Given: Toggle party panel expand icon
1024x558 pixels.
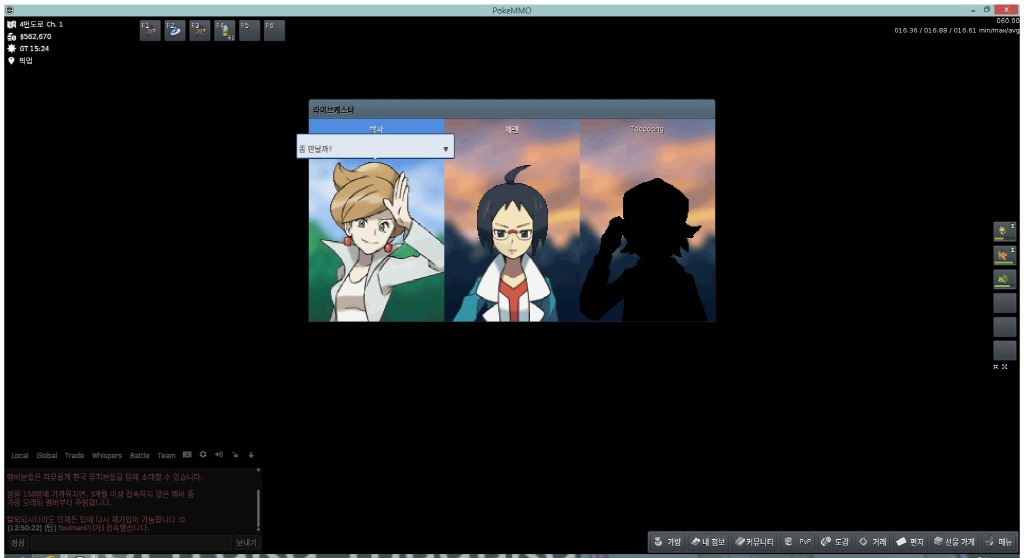Looking at the screenshot, I should [x=1007, y=367].
